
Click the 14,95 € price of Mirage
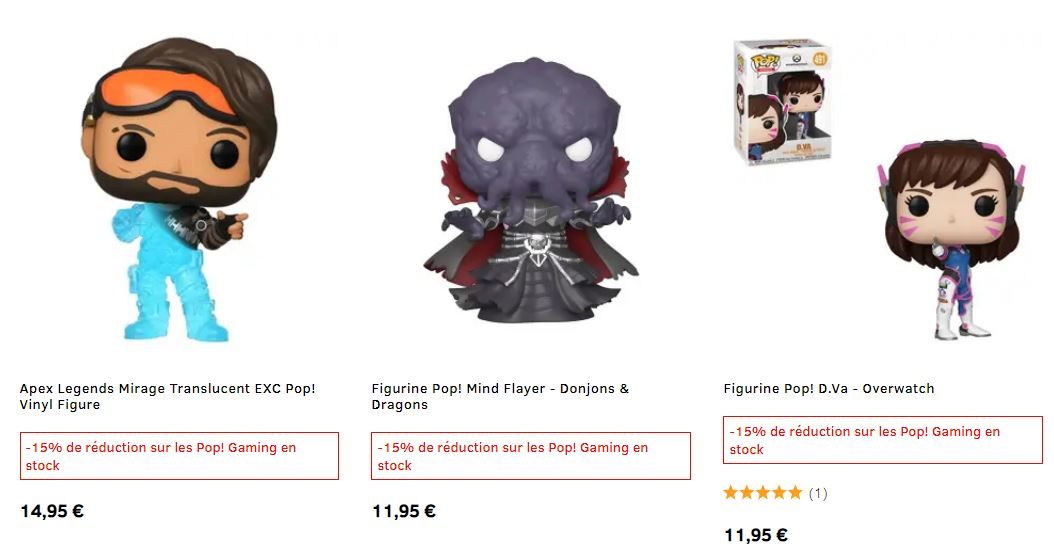(x=52, y=511)
